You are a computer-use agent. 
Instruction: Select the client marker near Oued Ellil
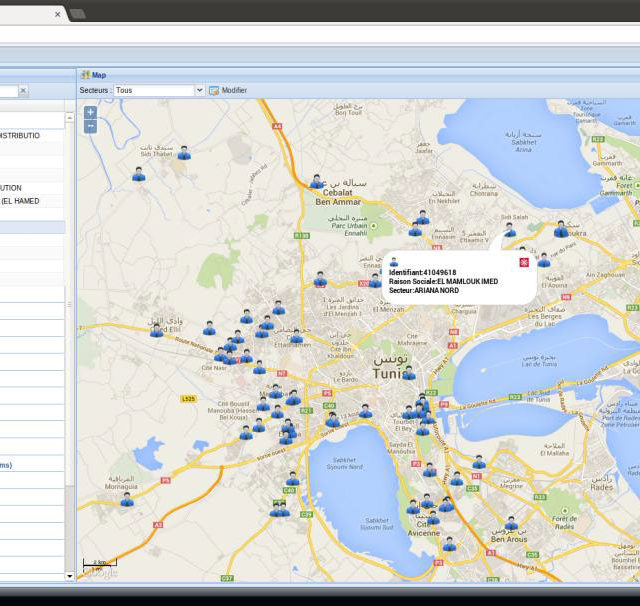pyautogui.click(x=157, y=330)
